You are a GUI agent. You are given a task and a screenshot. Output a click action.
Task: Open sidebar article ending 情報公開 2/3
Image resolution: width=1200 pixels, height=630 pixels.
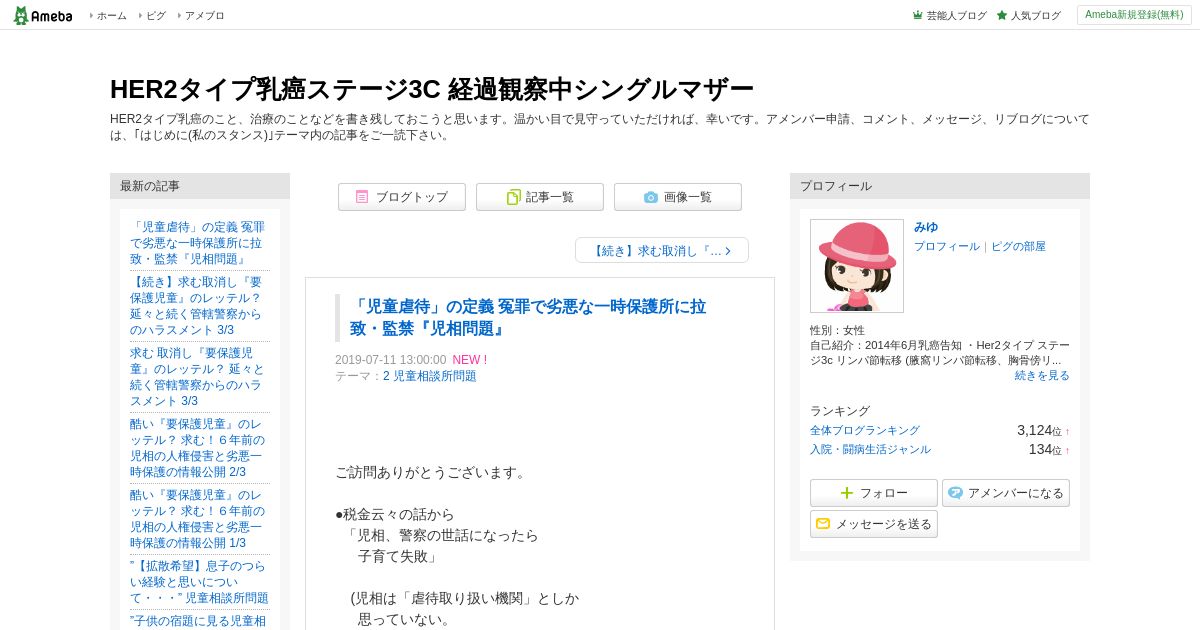(197, 448)
